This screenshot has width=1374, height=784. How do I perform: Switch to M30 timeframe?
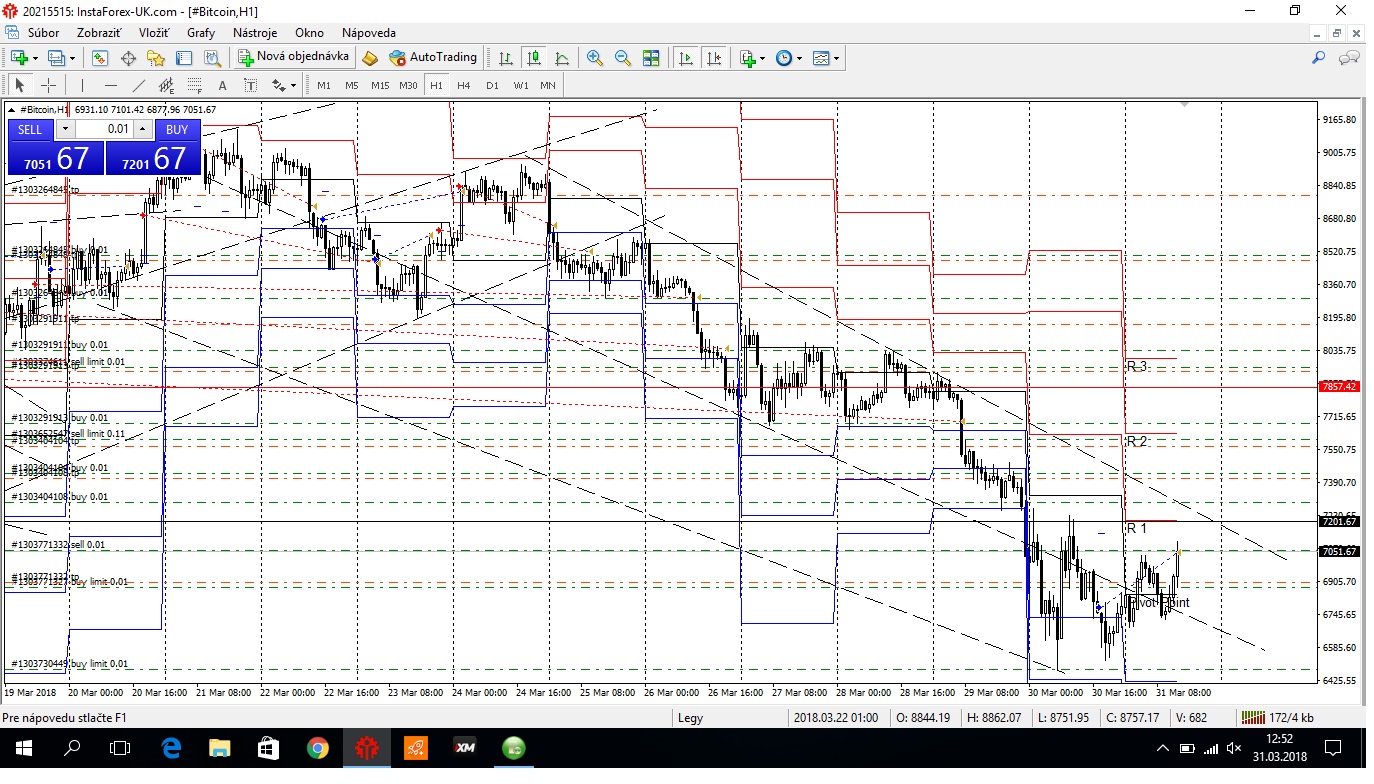(x=408, y=85)
